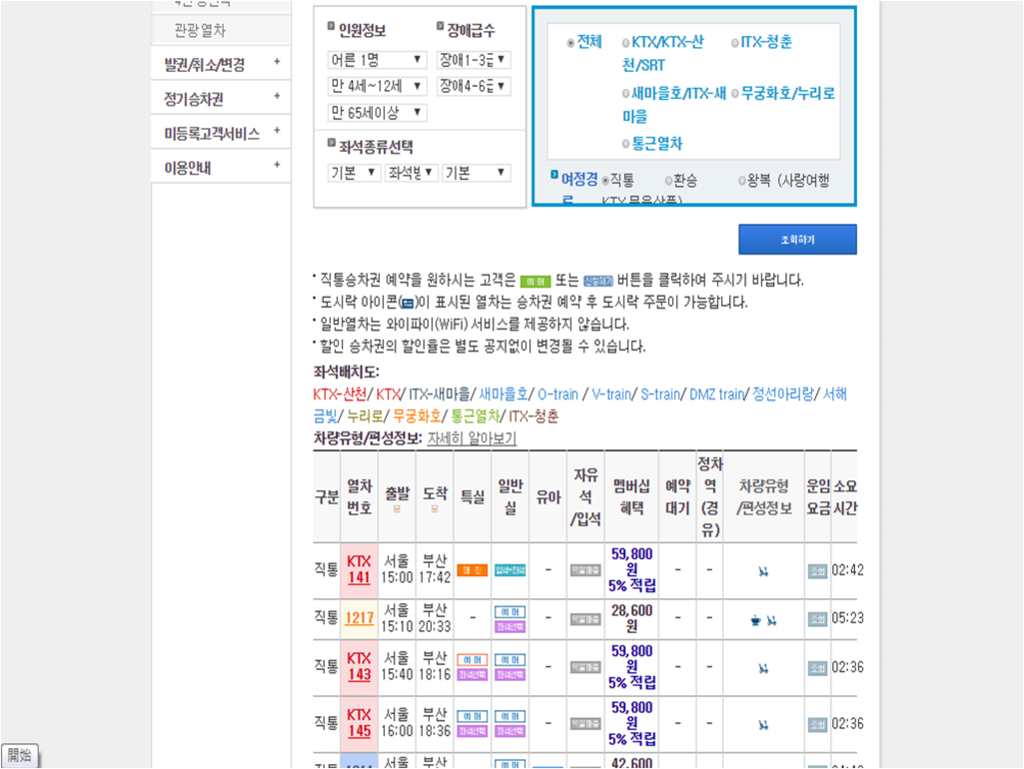This screenshot has width=1024, height=769.
Task: Open the 만 65세이상 senior dropdown
Action: (x=377, y=113)
